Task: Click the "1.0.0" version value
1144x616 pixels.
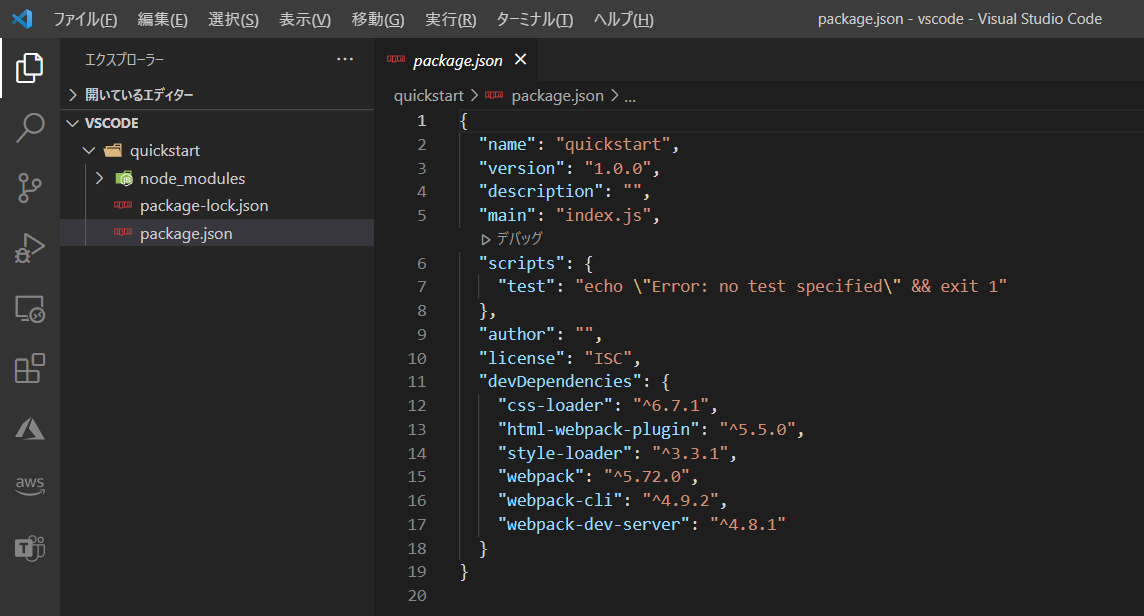Action: tap(618, 169)
